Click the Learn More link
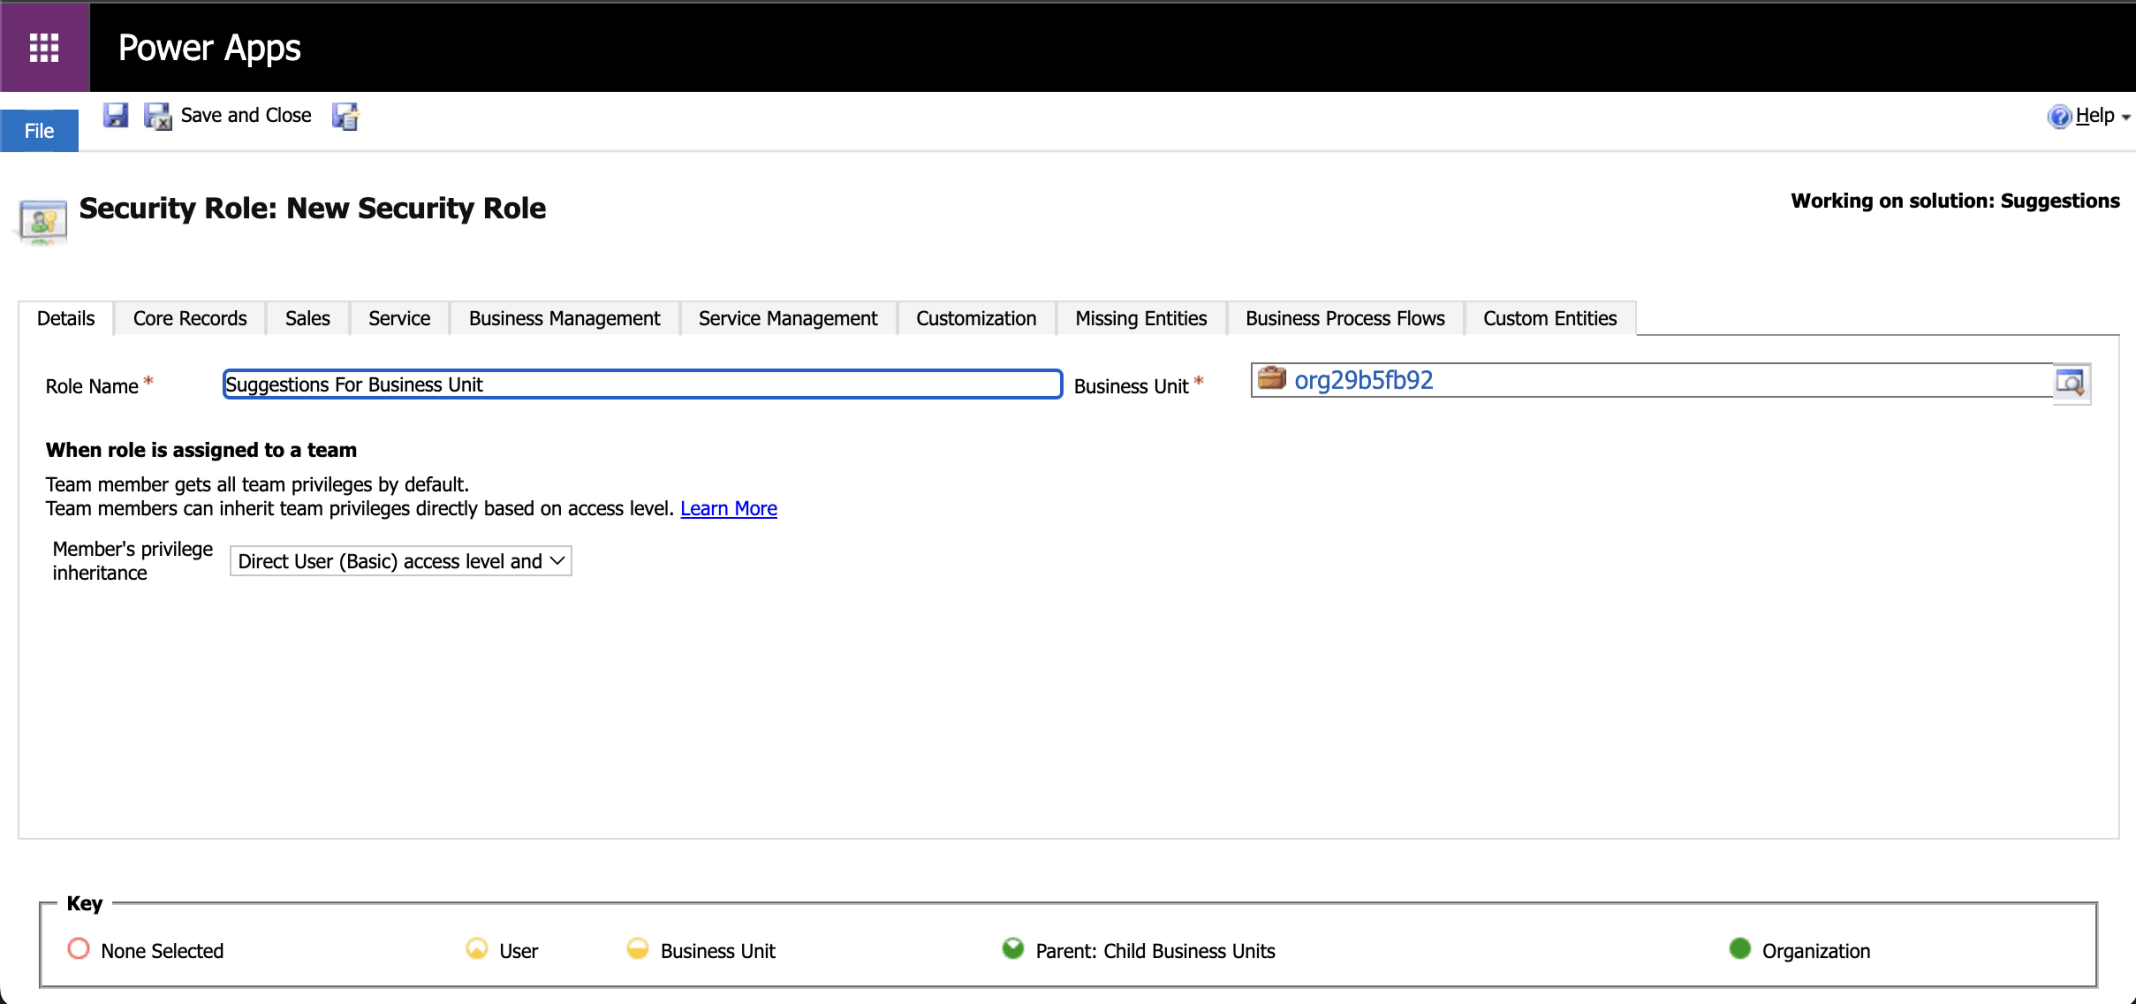The image size is (2136, 1004). 728,508
